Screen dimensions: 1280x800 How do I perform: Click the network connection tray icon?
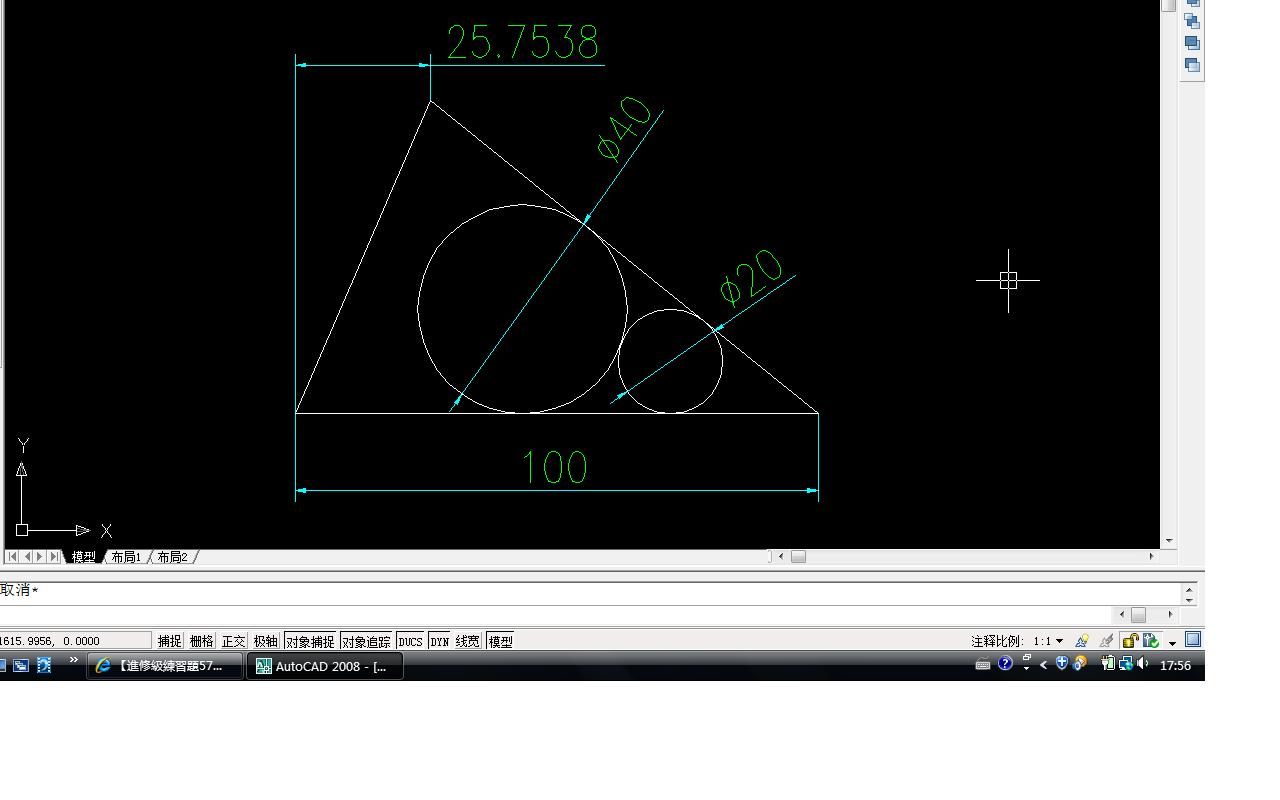[1126, 663]
